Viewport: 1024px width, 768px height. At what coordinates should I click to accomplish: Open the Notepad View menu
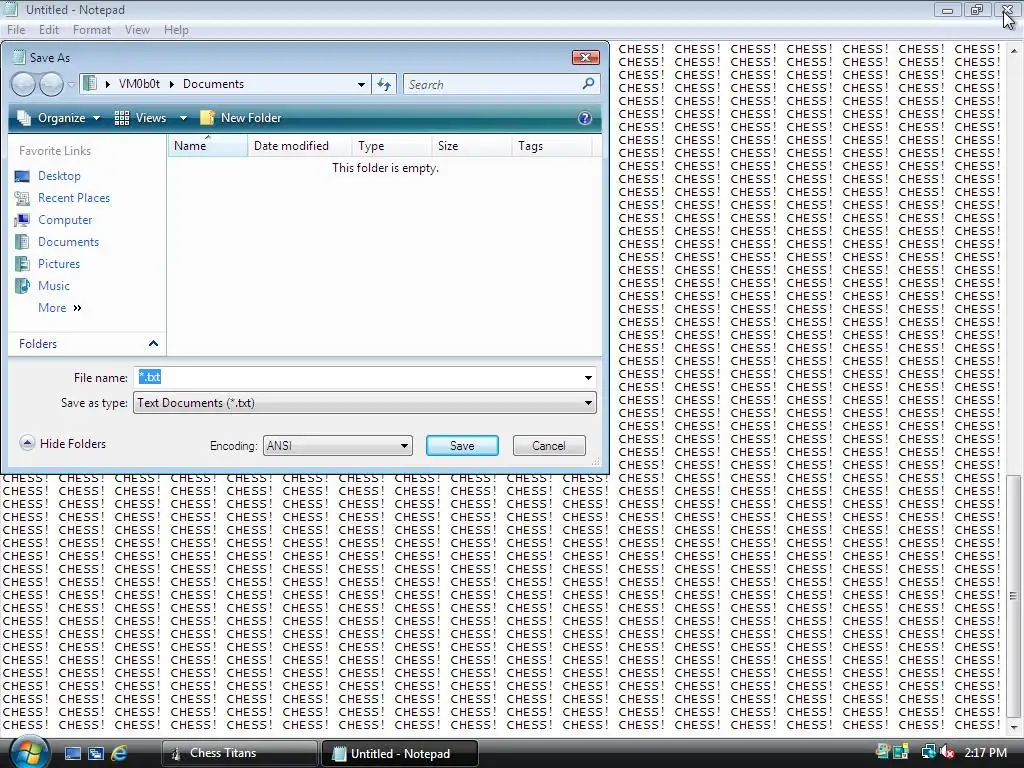(137, 30)
